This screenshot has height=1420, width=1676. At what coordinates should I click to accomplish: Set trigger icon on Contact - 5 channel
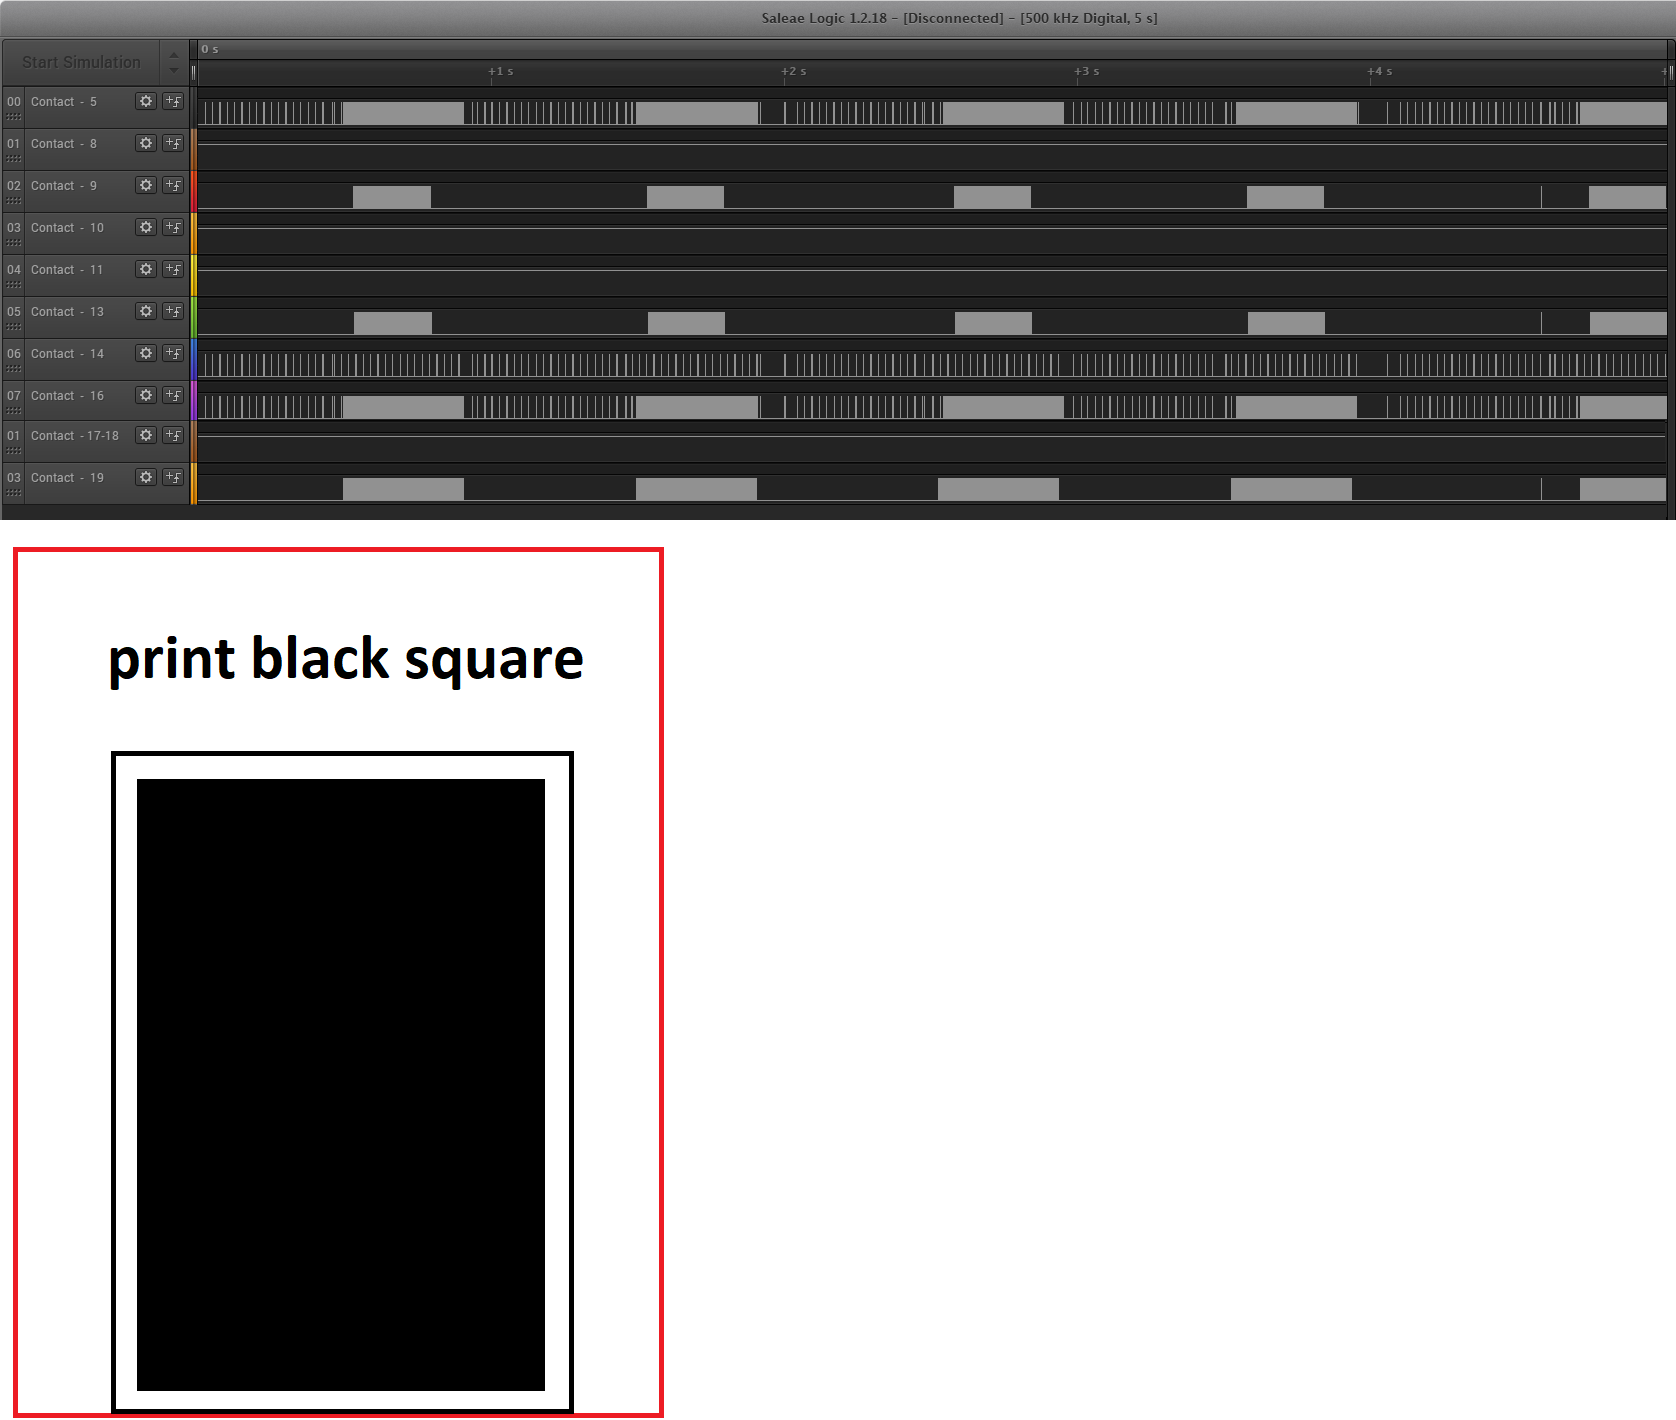click(173, 101)
